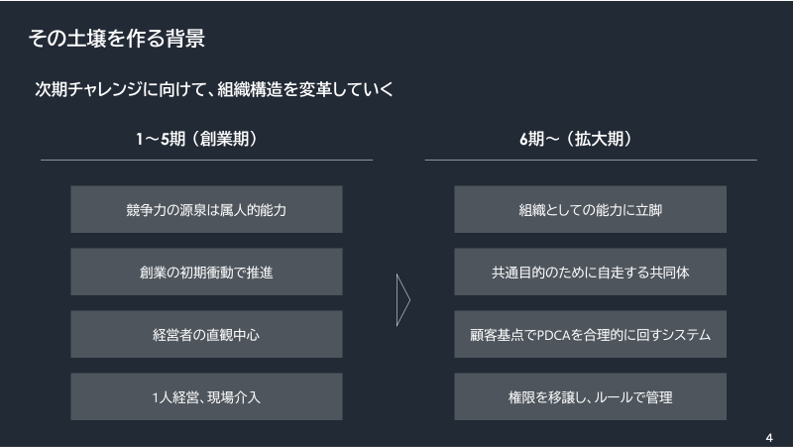Screen dimensions: 793x447
Task: Click the box 共通目的のために自走する共同体
Action: tap(590, 272)
